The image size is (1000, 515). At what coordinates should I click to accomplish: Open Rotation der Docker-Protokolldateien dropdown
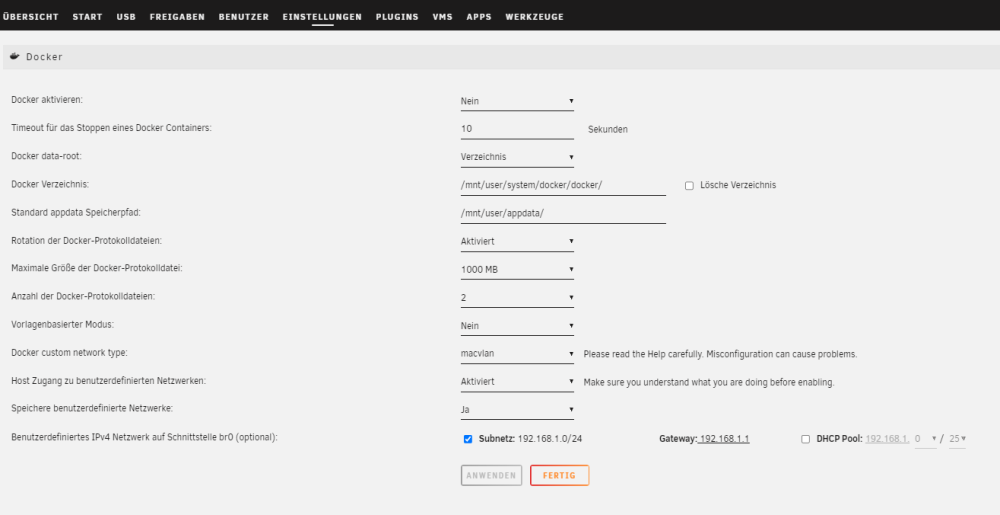pos(517,241)
